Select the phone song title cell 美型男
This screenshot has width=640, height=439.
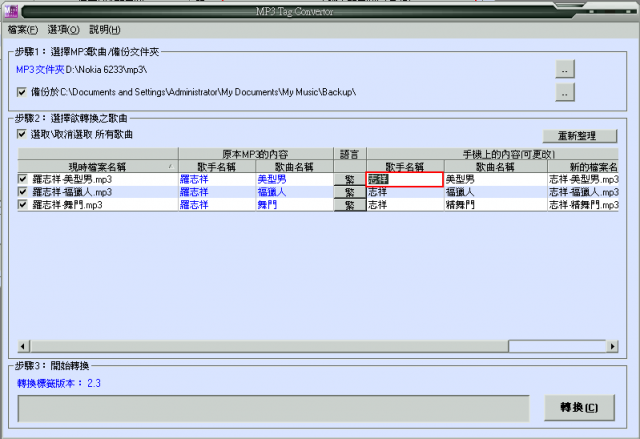pos(496,179)
